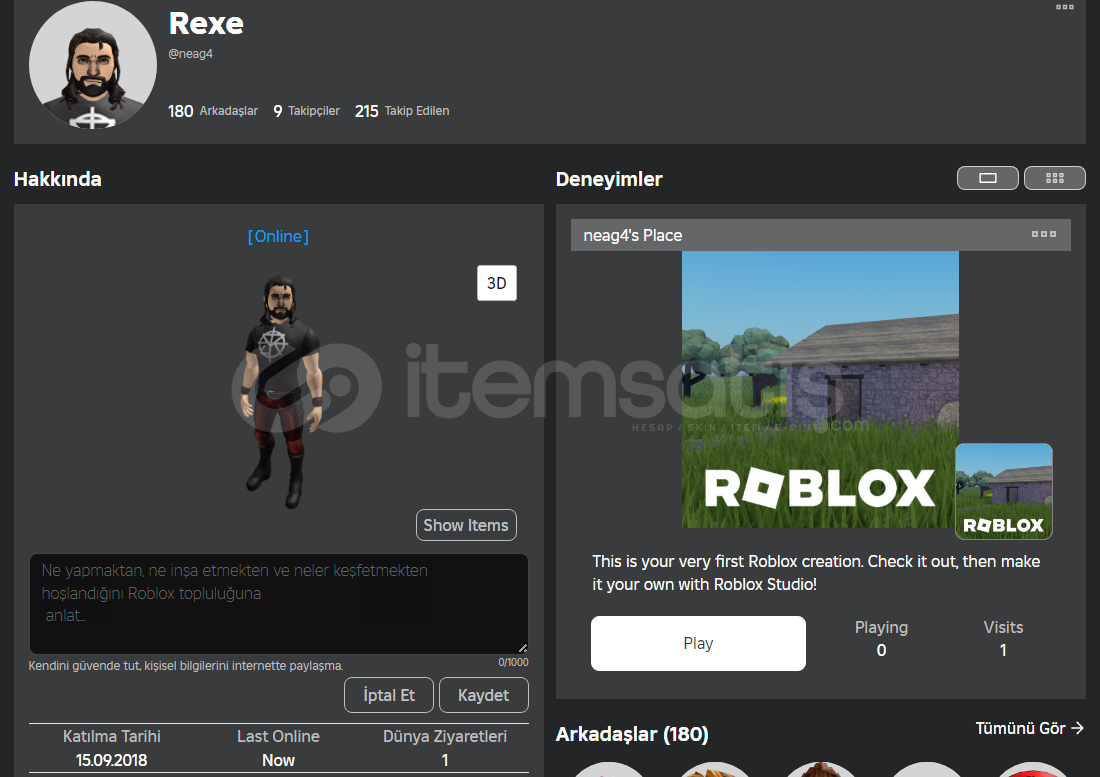Click the Arkadaşlar (180) heading
The width and height of the screenshot is (1100, 777).
click(x=632, y=734)
